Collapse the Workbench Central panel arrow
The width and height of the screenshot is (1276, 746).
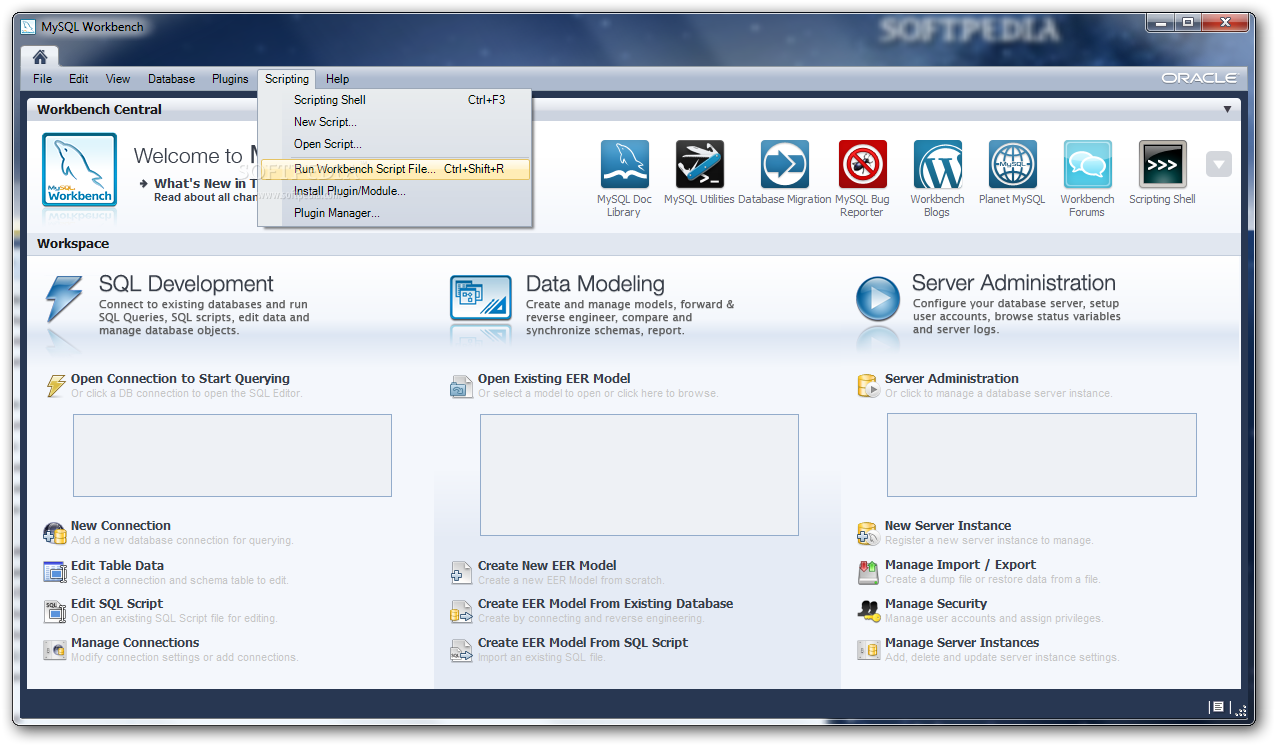pyautogui.click(x=1227, y=109)
